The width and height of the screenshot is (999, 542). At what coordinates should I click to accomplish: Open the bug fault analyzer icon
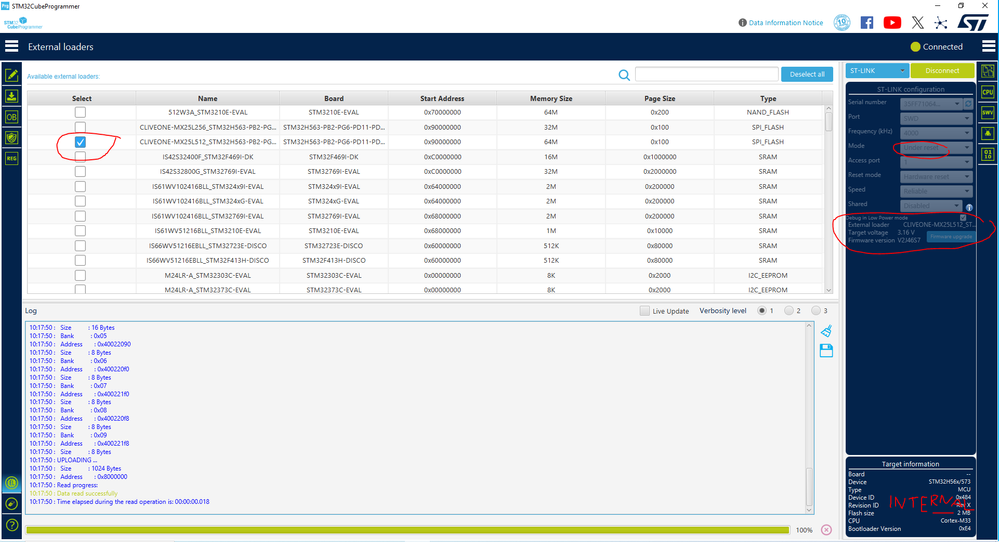[988, 133]
